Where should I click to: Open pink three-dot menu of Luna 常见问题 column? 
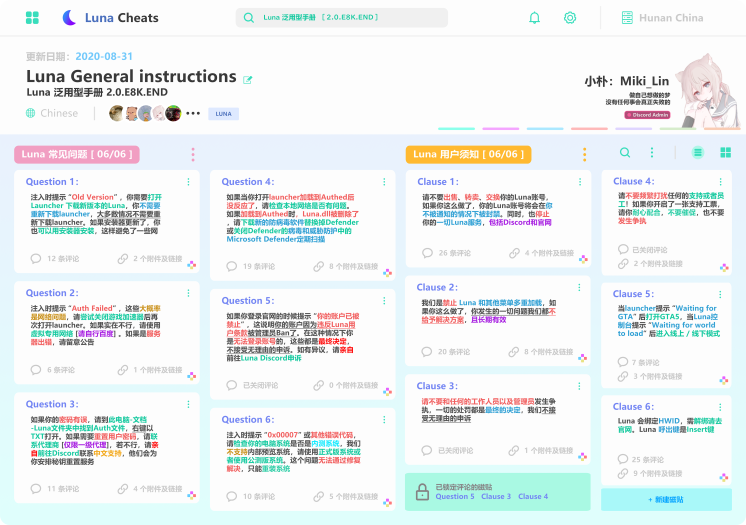(x=193, y=154)
